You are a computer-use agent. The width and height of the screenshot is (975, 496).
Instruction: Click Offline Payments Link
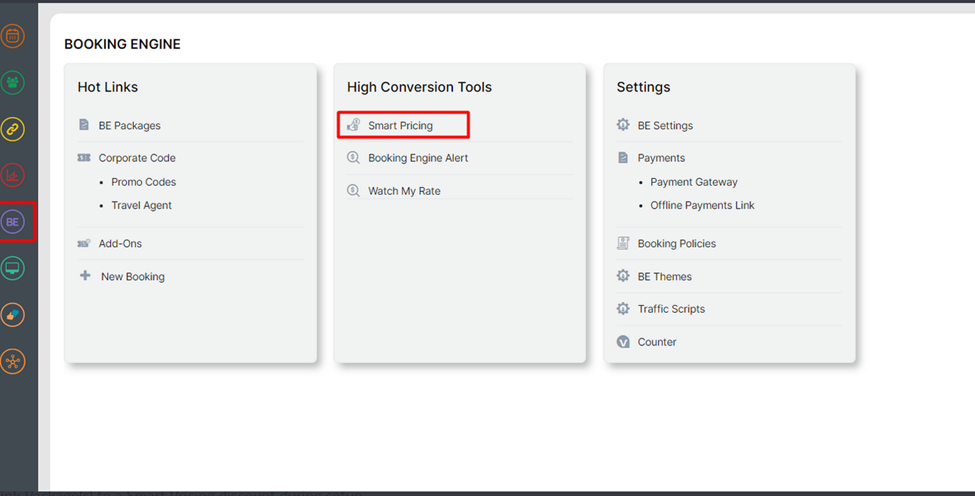[x=702, y=205]
